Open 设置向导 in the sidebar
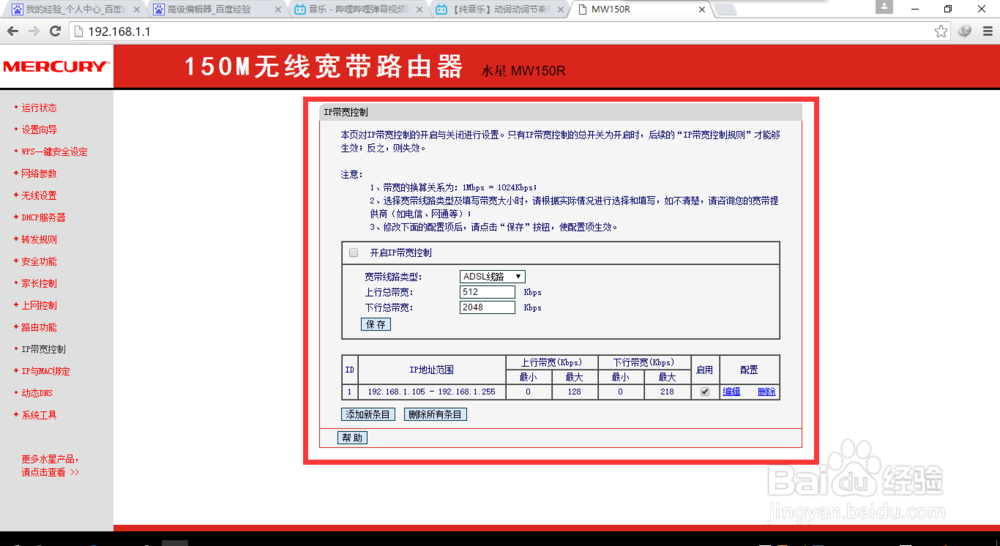This screenshot has width=1000, height=546. point(39,129)
